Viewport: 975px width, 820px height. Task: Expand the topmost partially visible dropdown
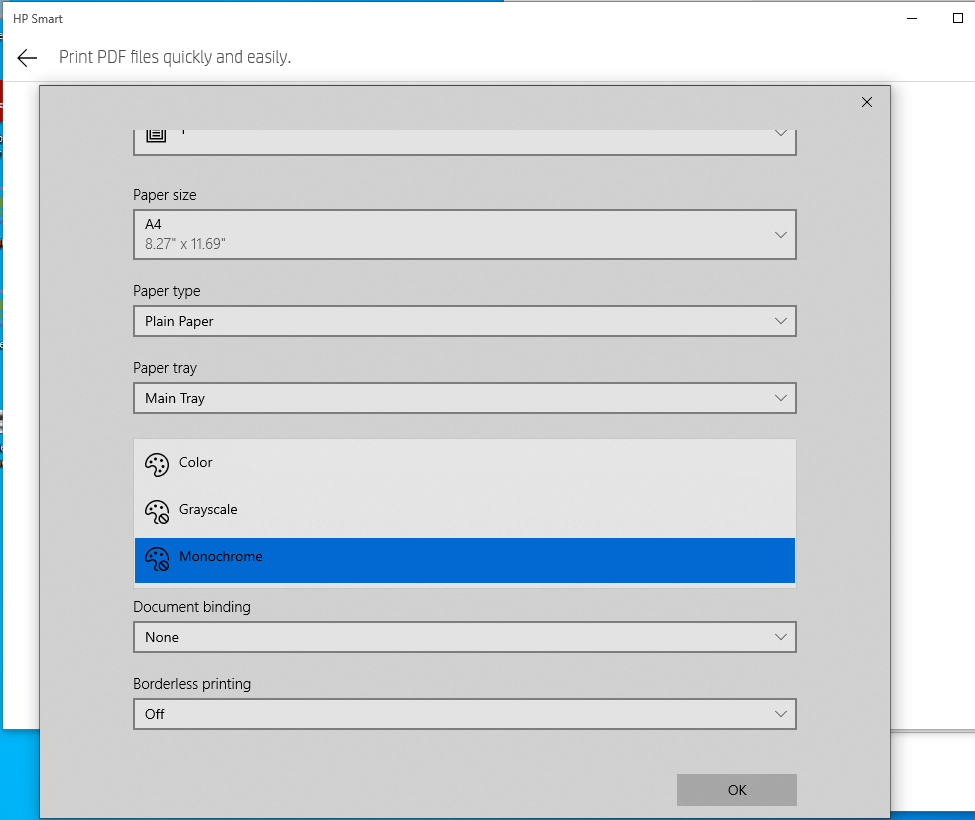pyautogui.click(x=464, y=135)
